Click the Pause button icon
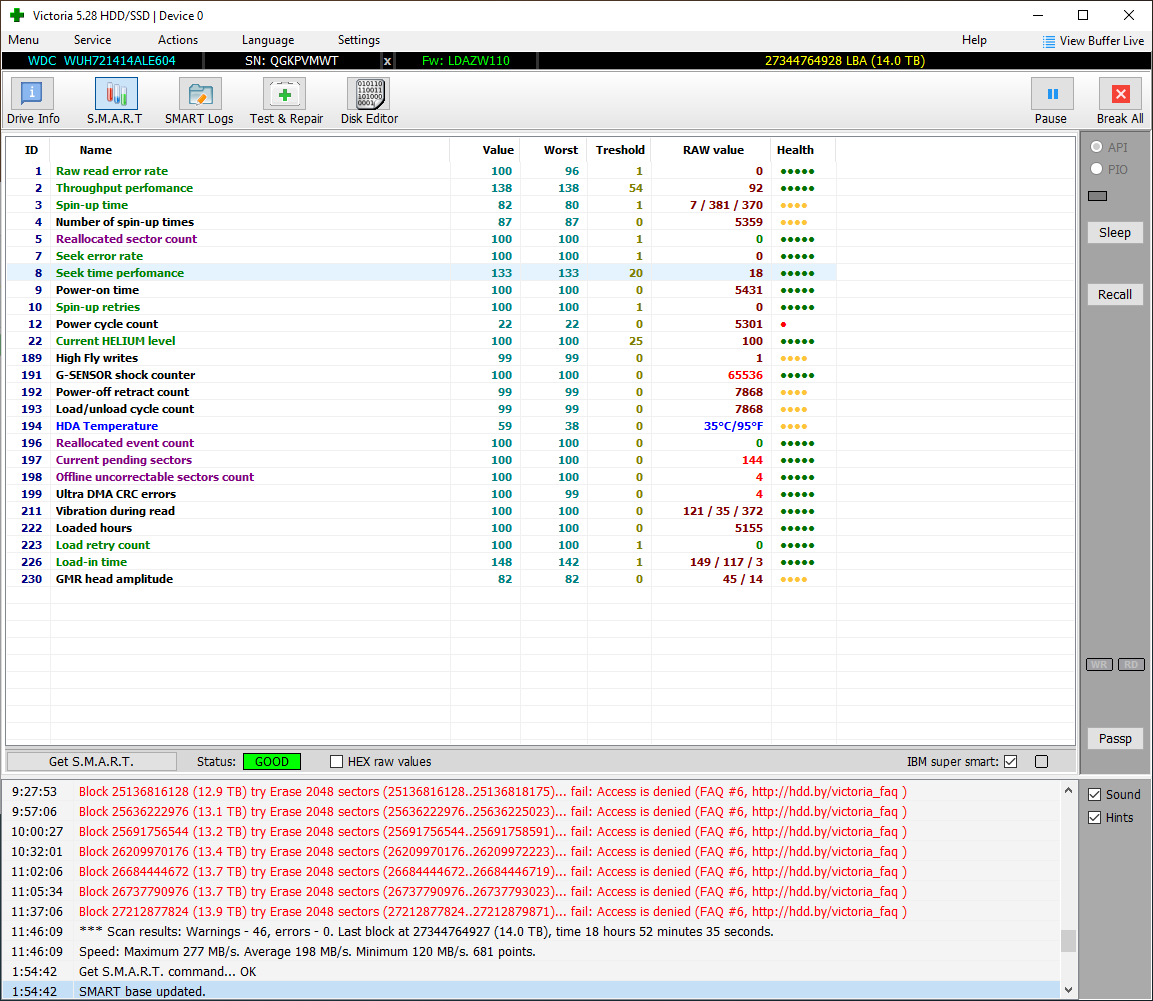Screen dimensions: 1153x1001 tap(1052, 93)
